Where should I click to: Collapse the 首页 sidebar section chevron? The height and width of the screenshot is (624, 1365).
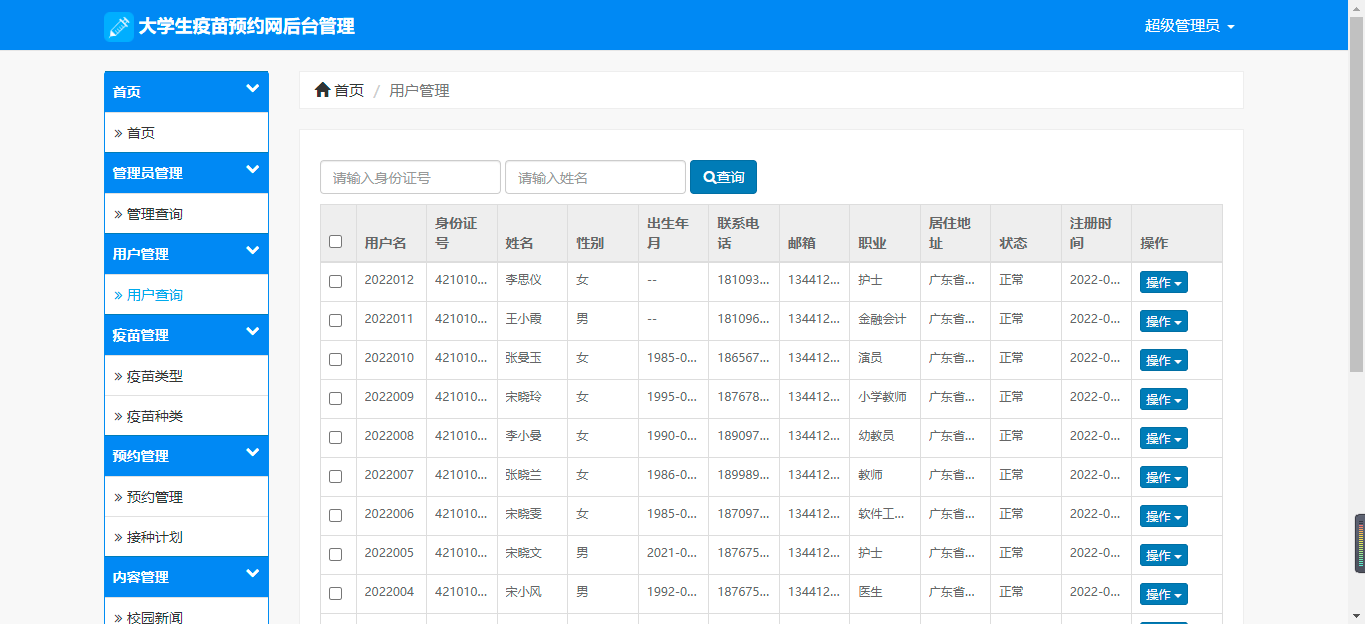pyautogui.click(x=252, y=89)
